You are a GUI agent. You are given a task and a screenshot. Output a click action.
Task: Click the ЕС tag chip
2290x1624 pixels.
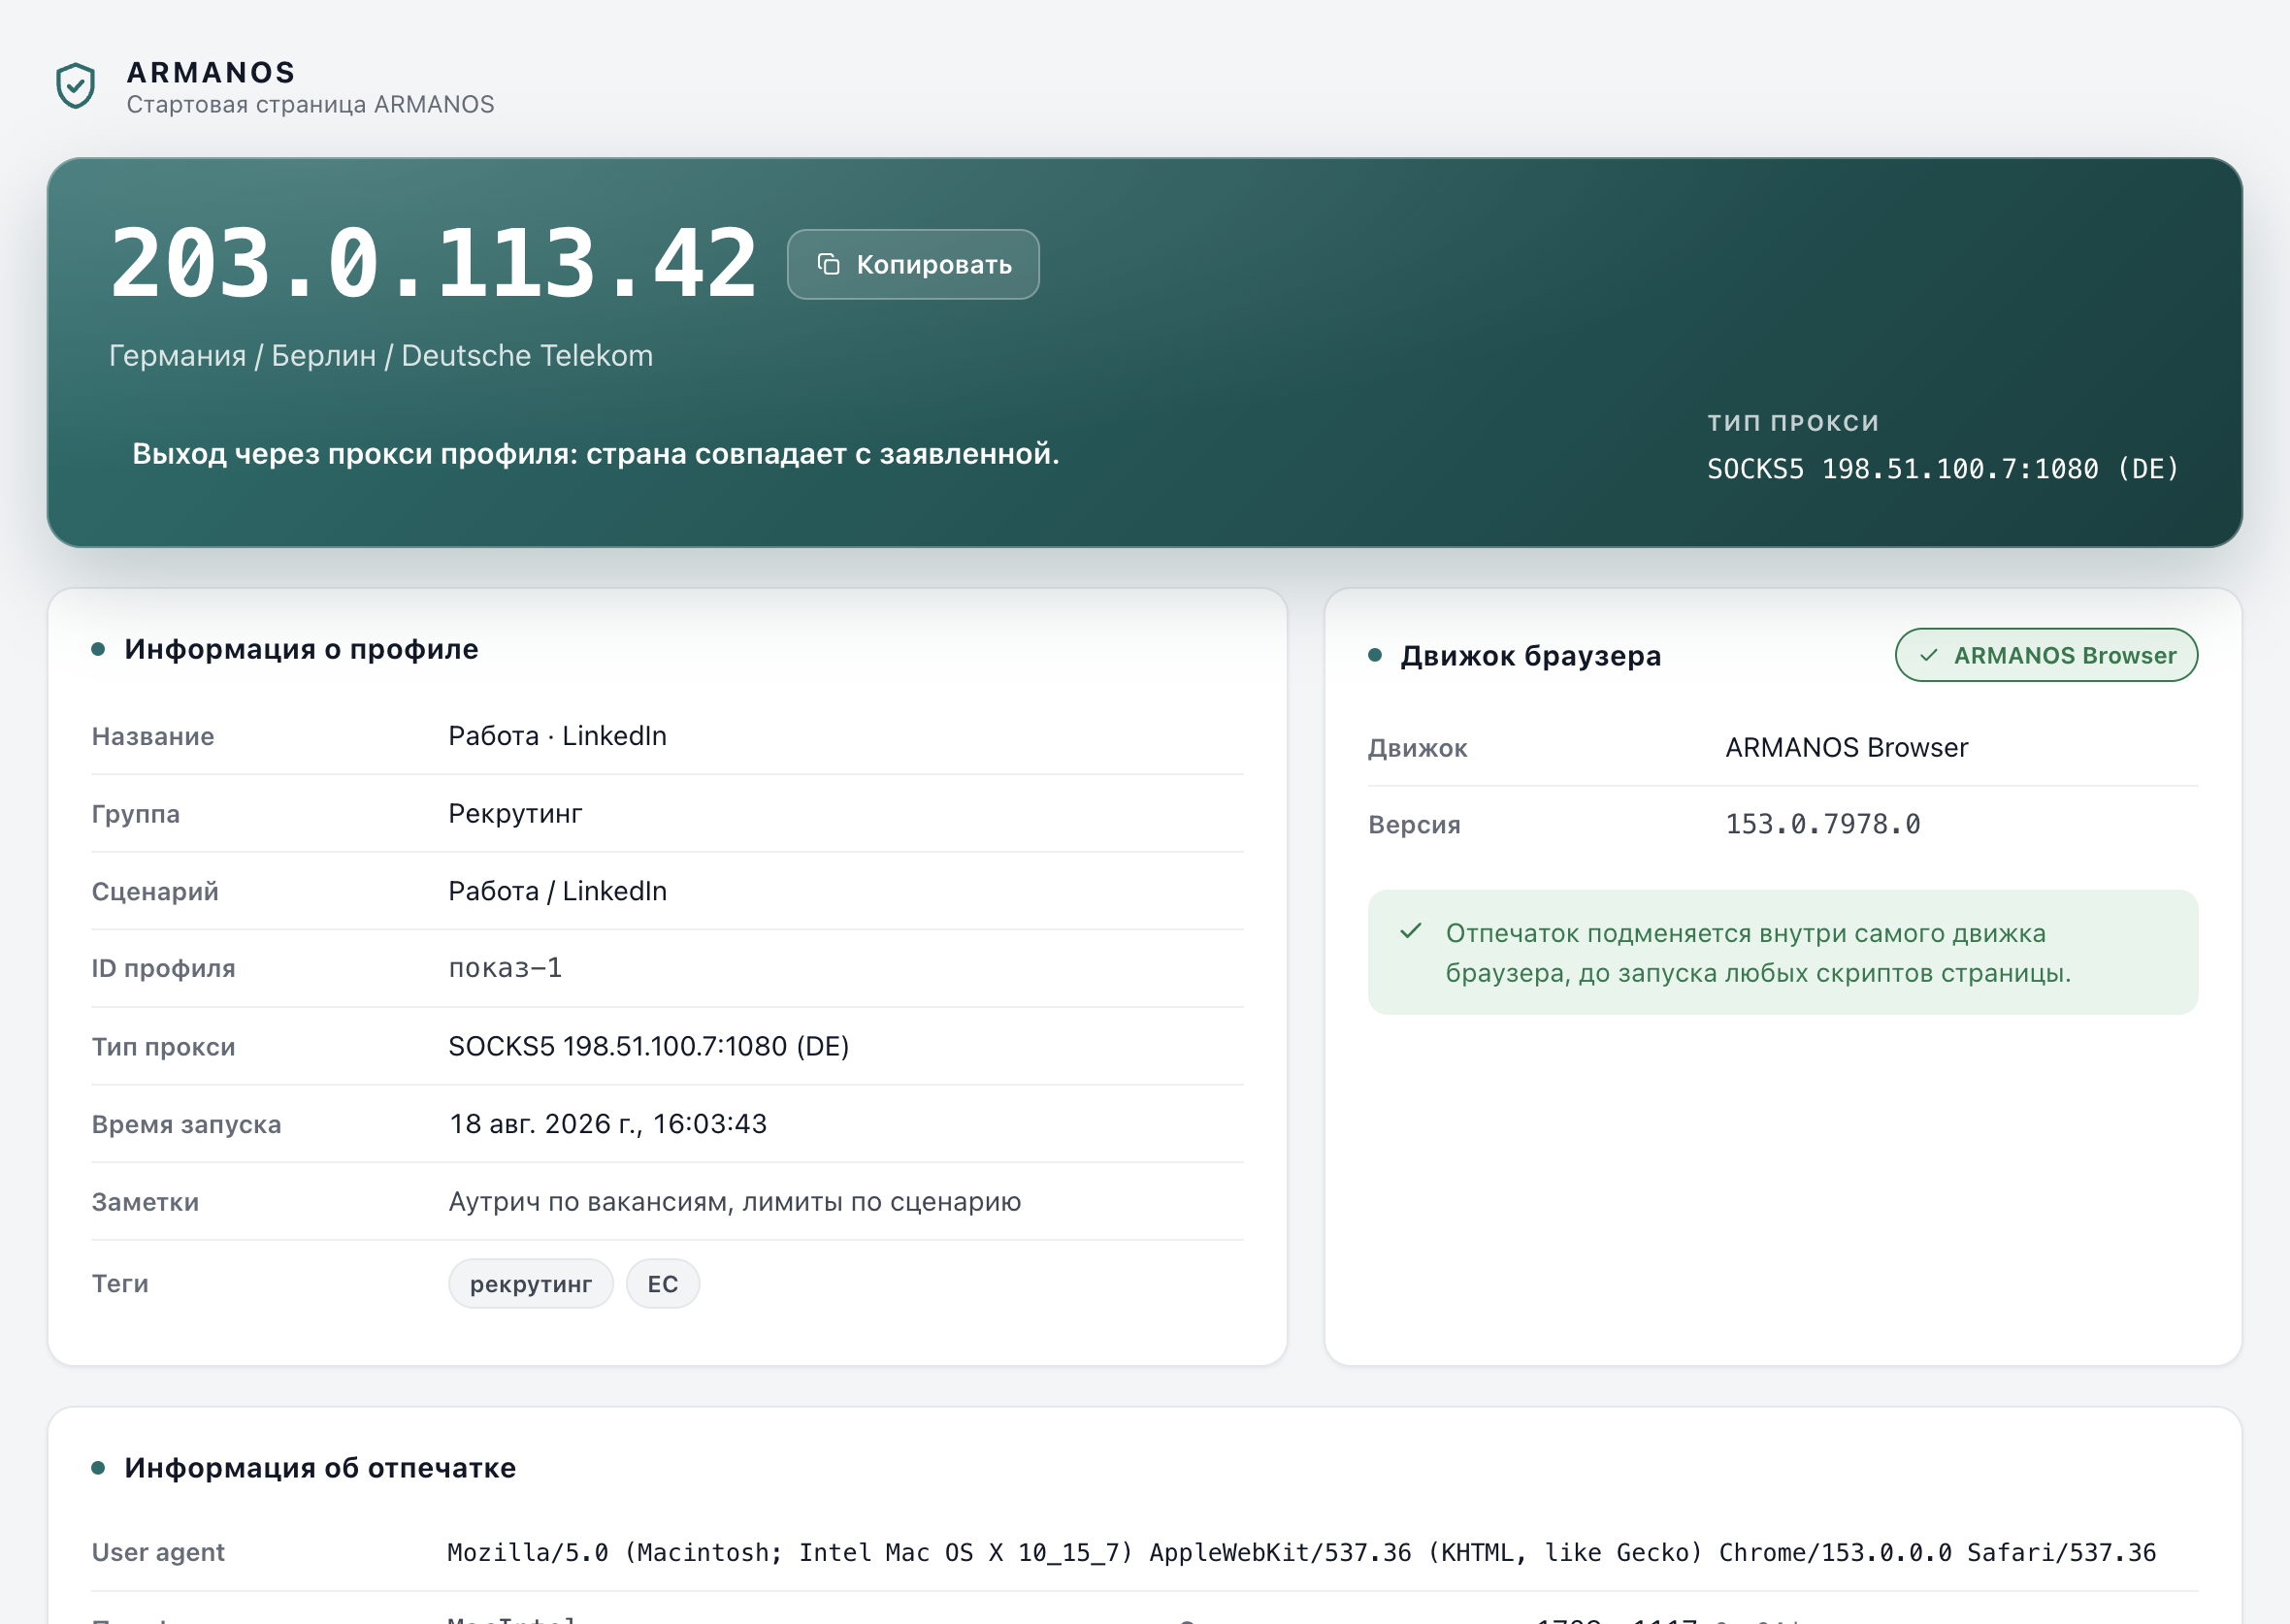pyautogui.click(x=663, y=1284)
